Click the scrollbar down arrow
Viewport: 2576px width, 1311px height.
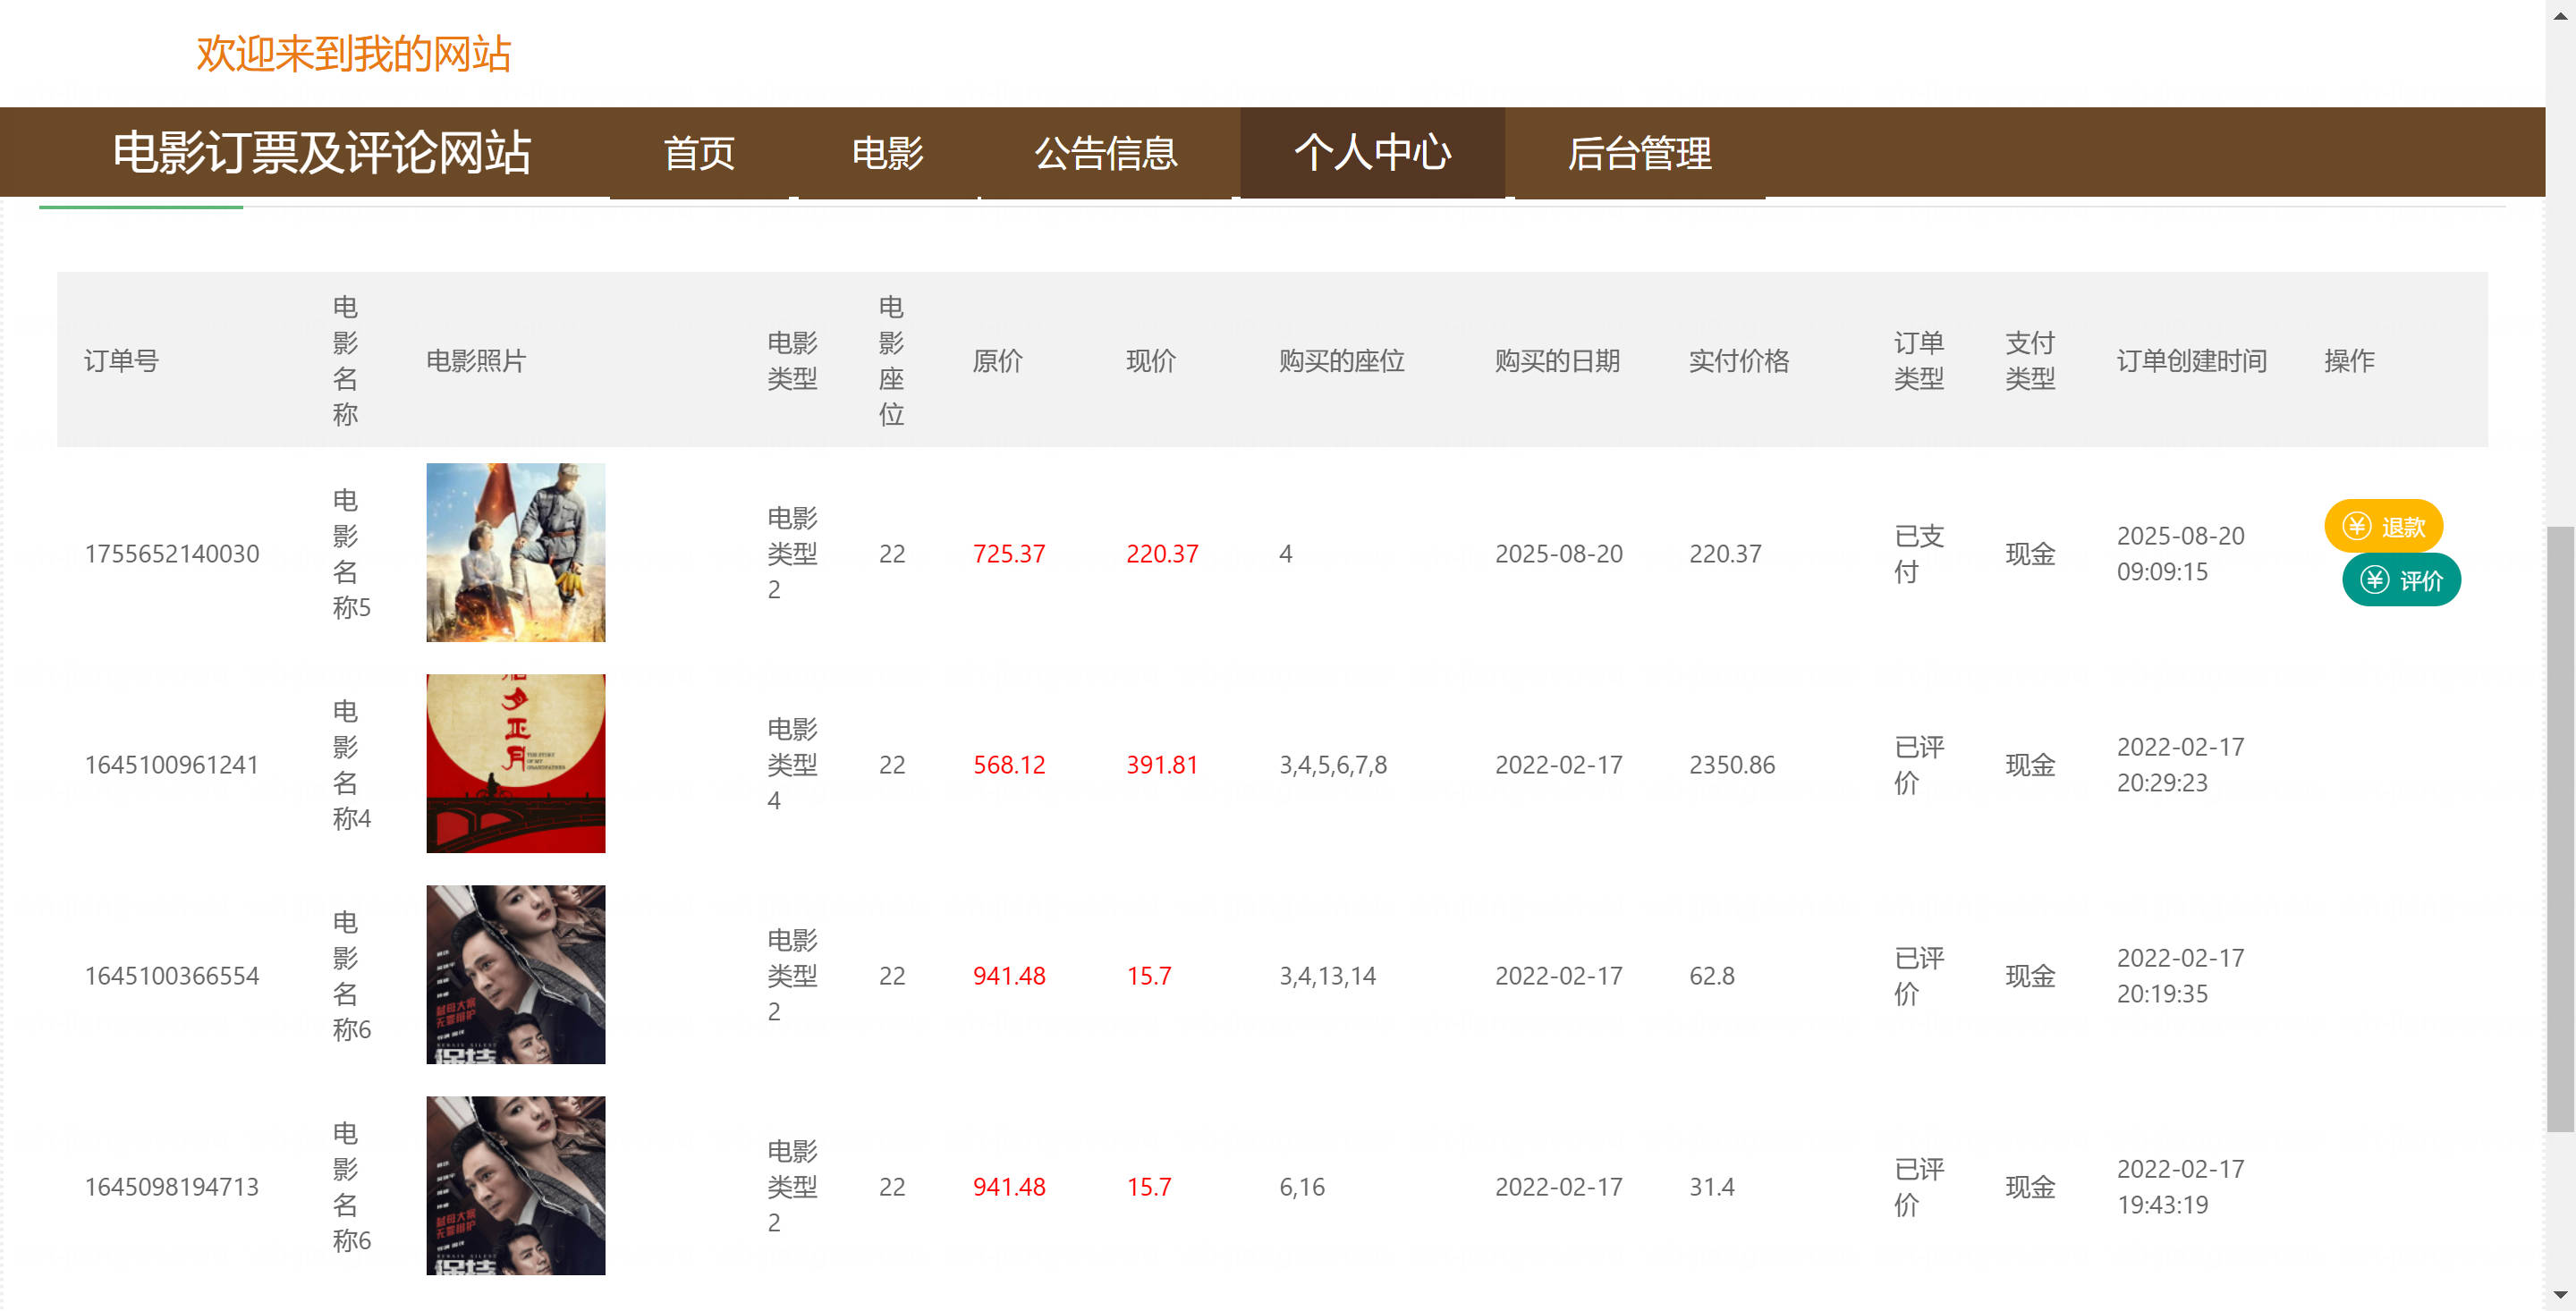pos(2560,1296)
